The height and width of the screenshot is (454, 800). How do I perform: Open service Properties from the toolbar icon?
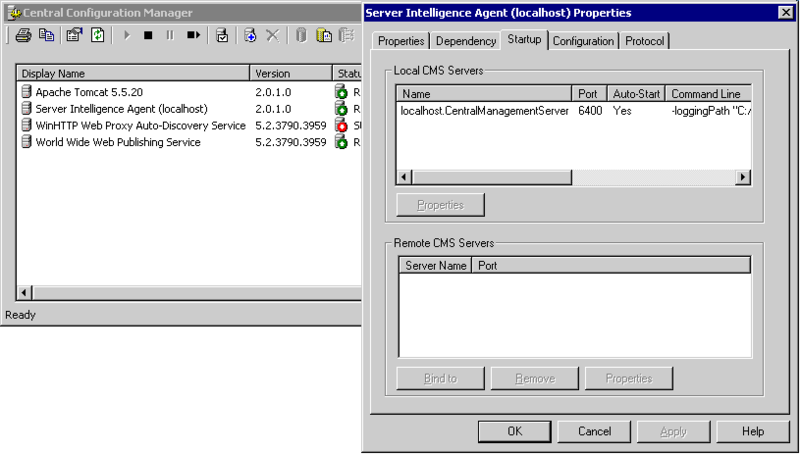[74, 35]
